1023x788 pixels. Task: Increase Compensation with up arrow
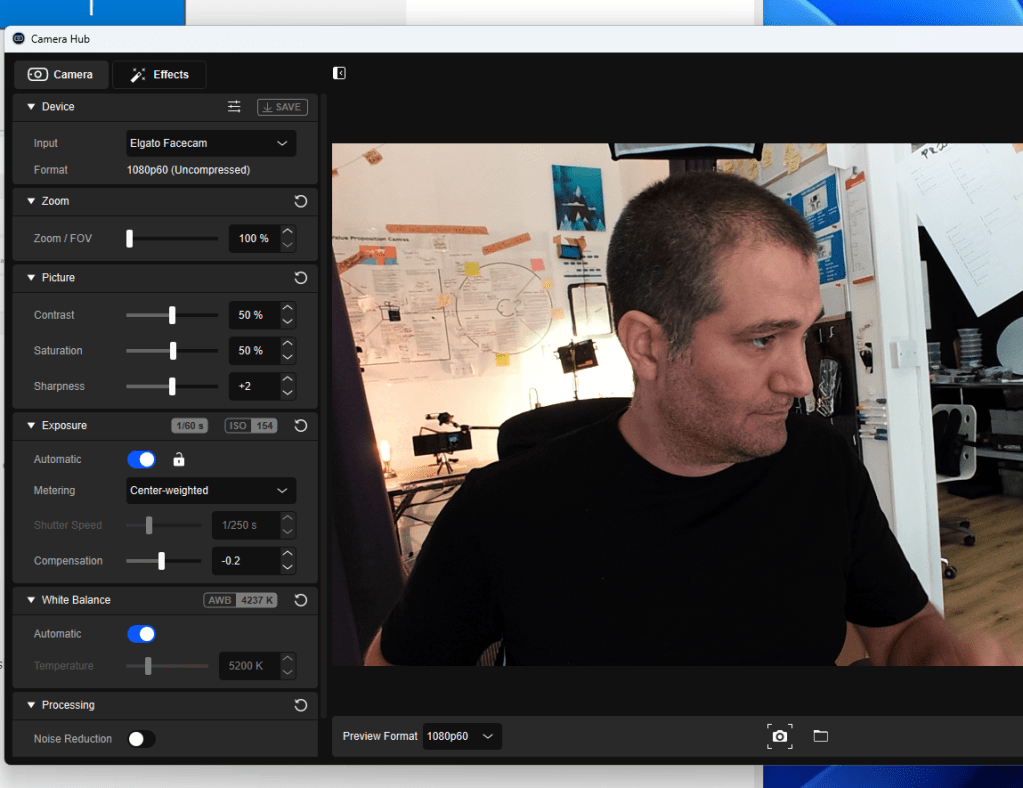[288, 554]
